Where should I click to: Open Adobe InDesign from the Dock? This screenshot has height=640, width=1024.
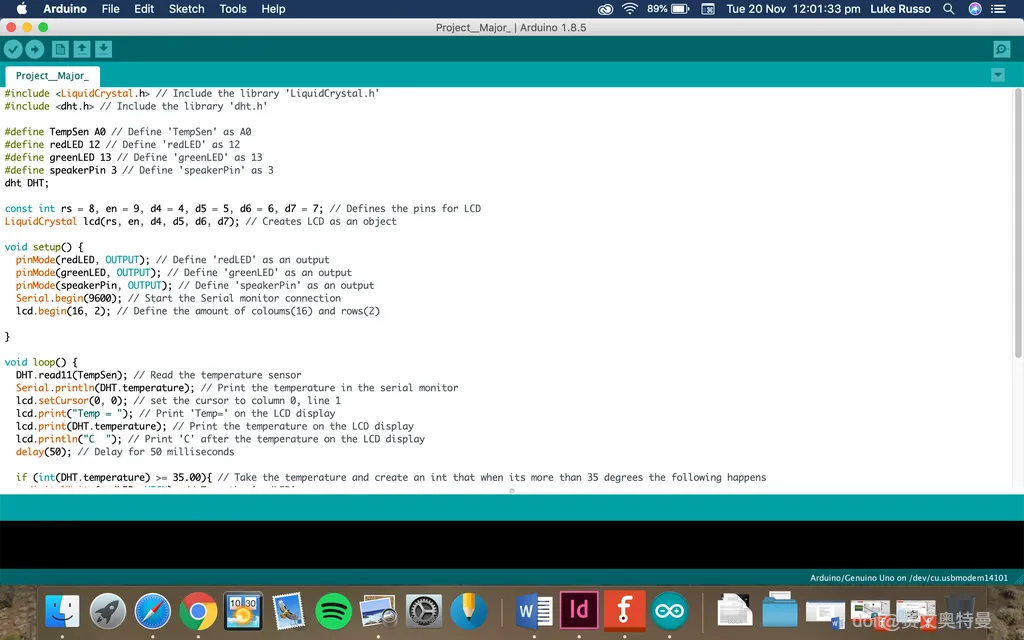coord(579,610)
